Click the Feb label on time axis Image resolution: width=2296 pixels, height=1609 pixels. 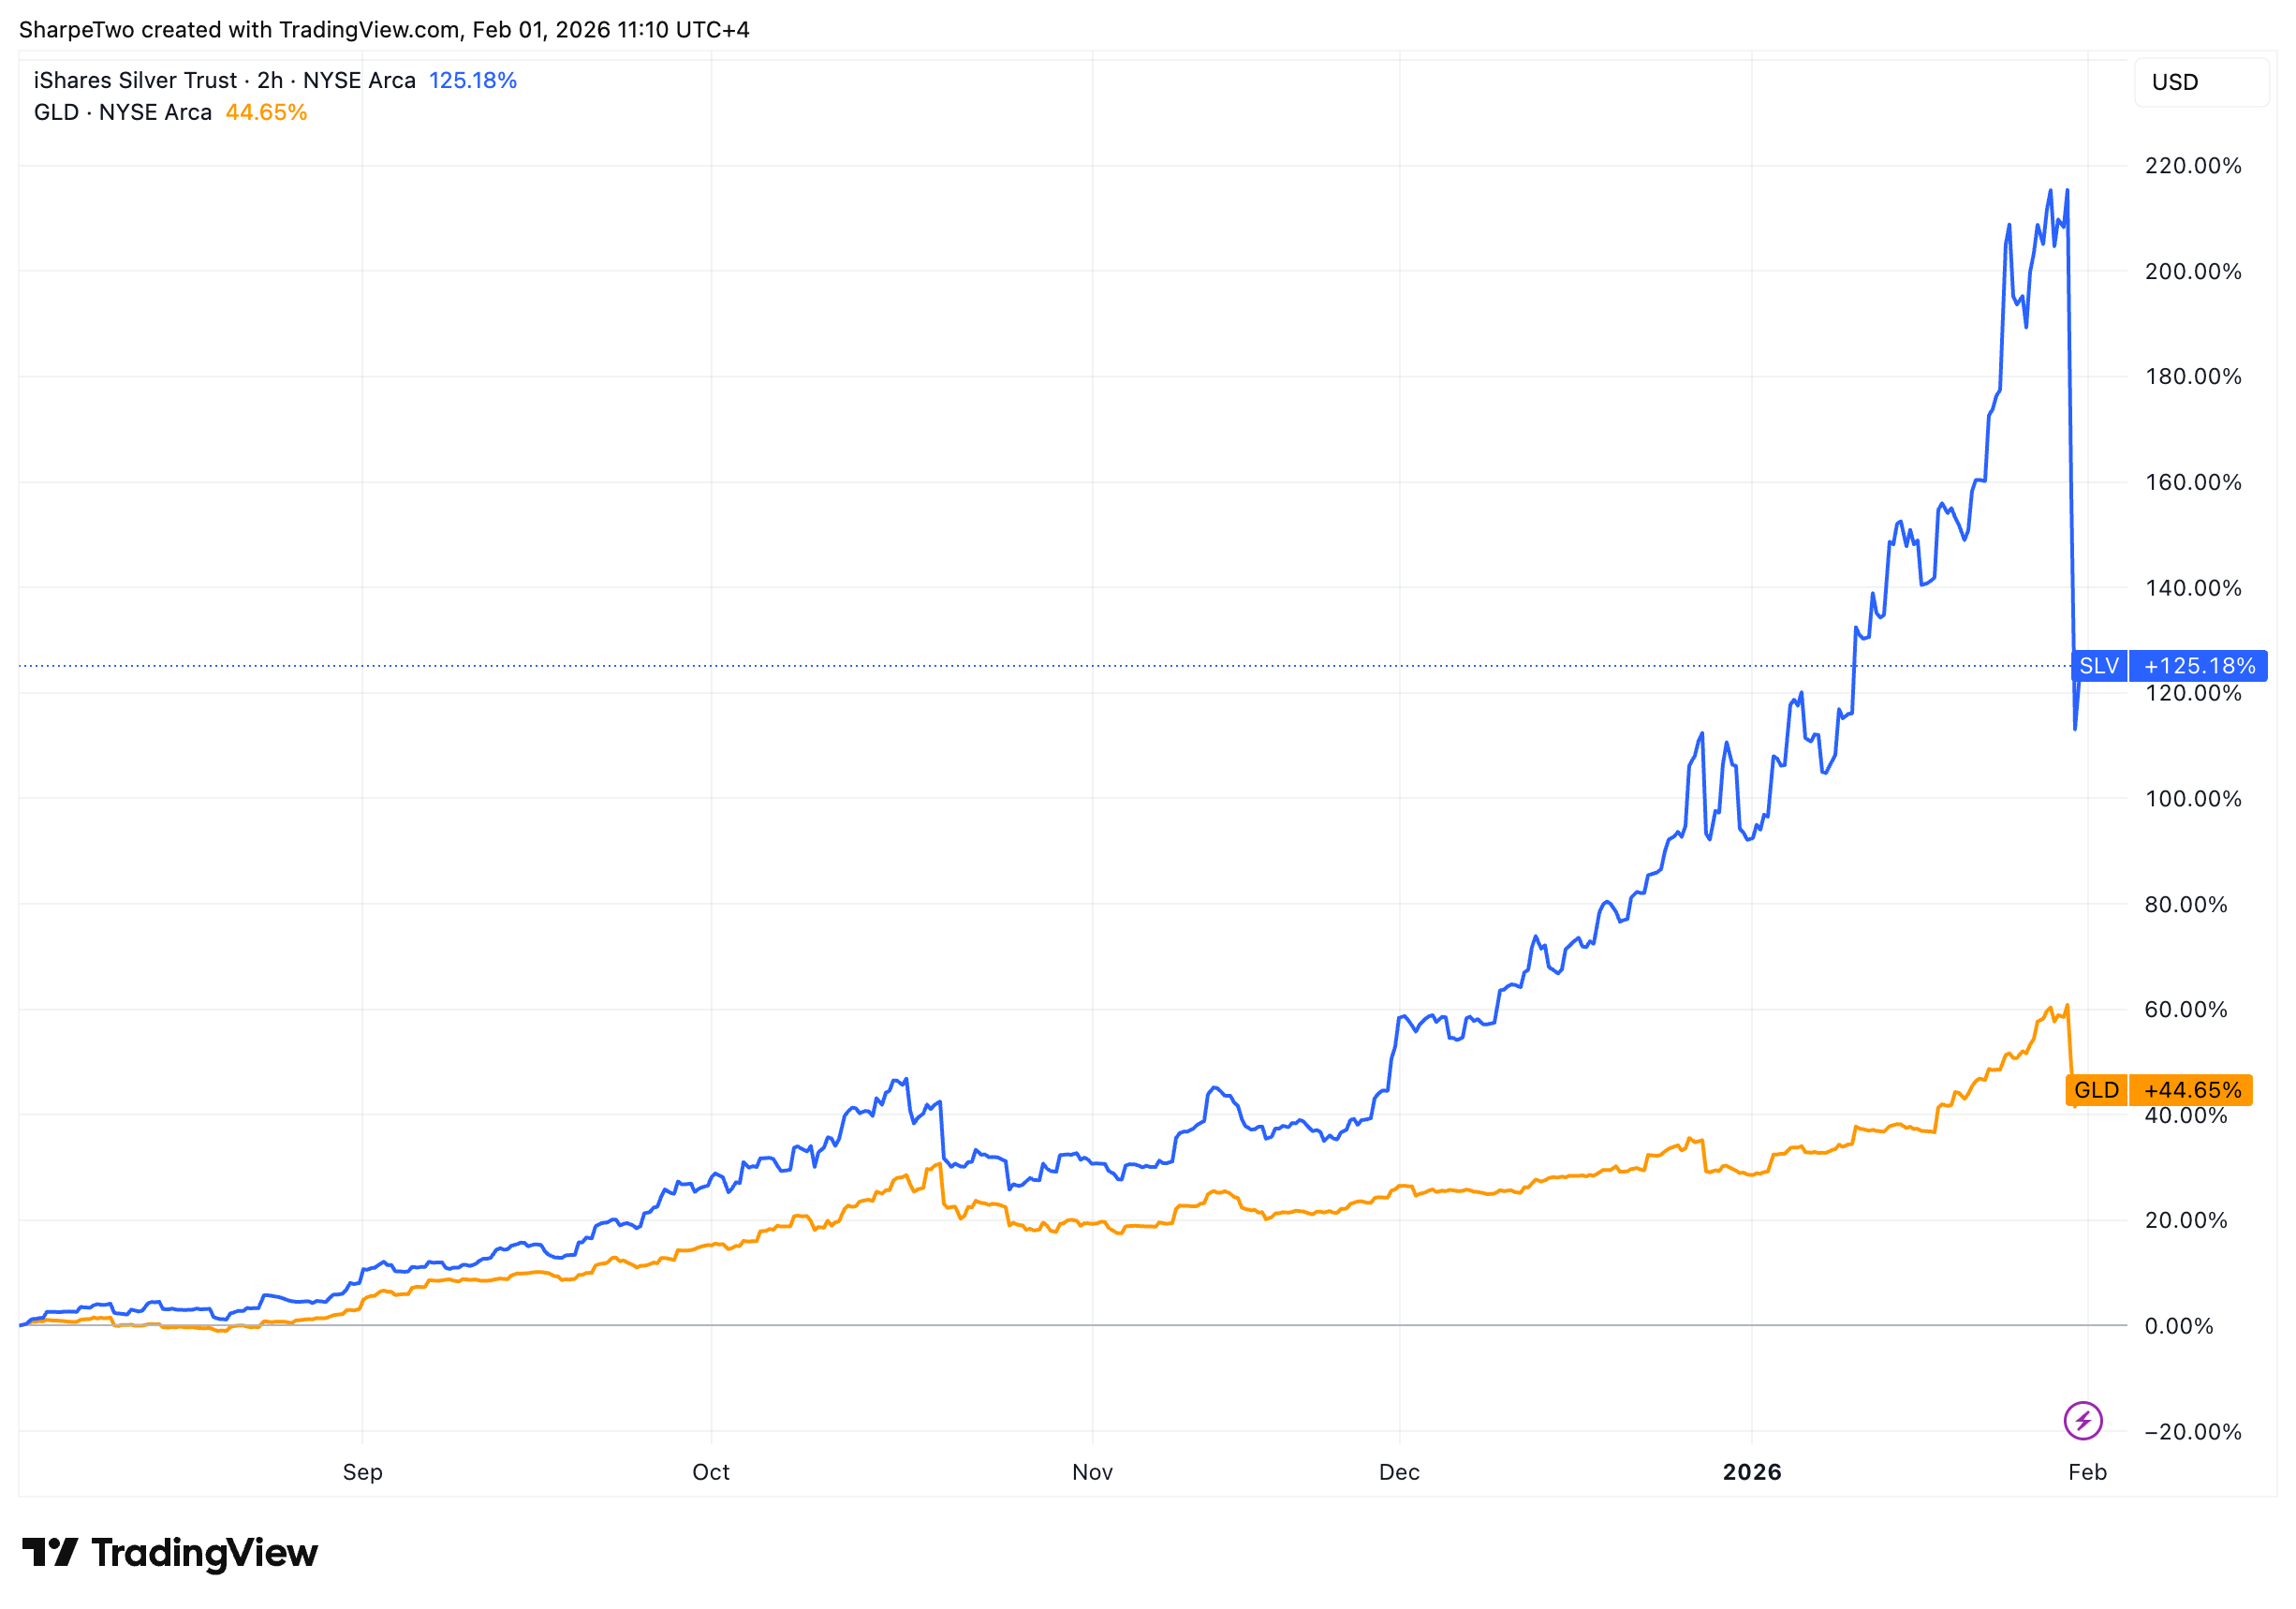2087,1472
